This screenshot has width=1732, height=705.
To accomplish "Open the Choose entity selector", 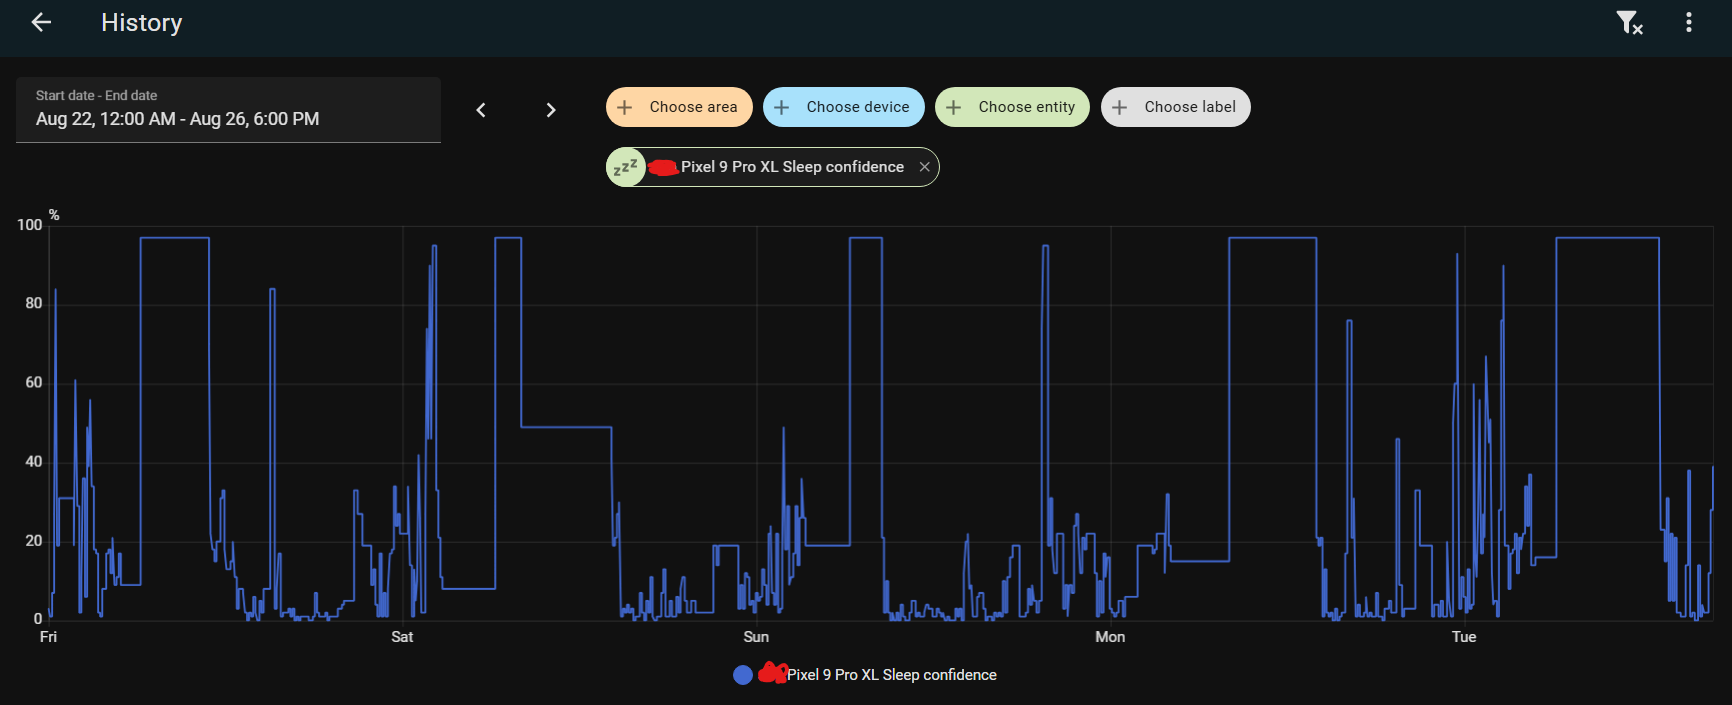I will tap(1013, 107).
